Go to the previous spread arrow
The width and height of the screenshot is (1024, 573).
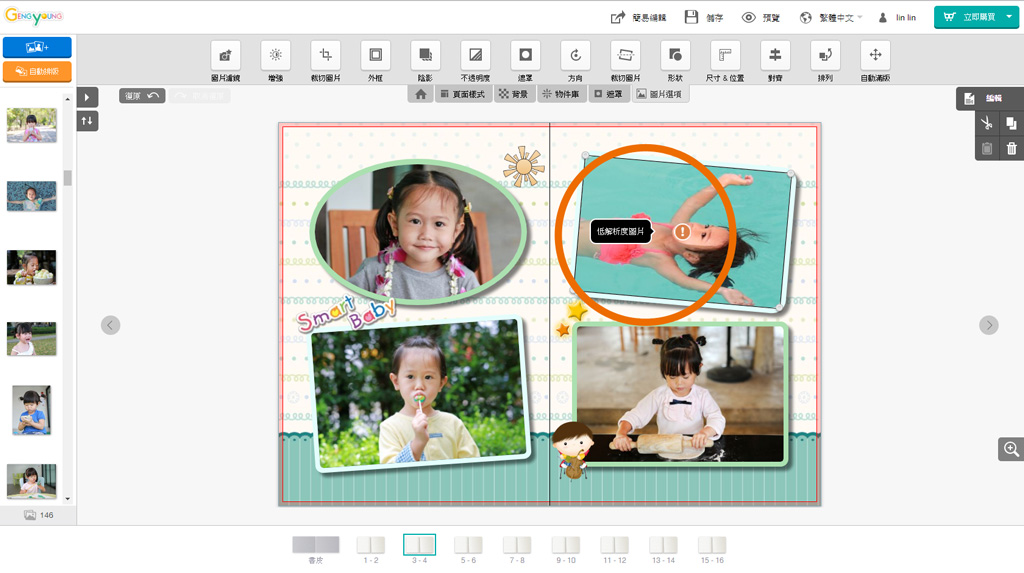110,325
